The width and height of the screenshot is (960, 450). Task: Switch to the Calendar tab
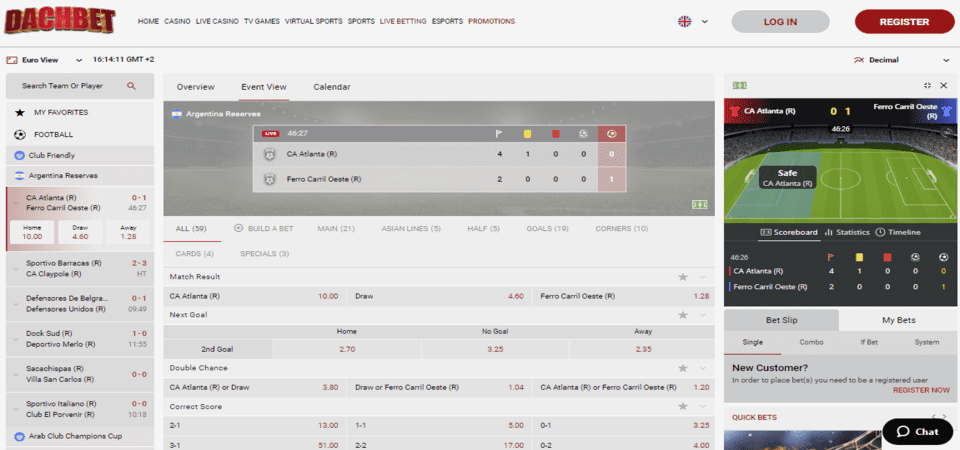point(332,87)
